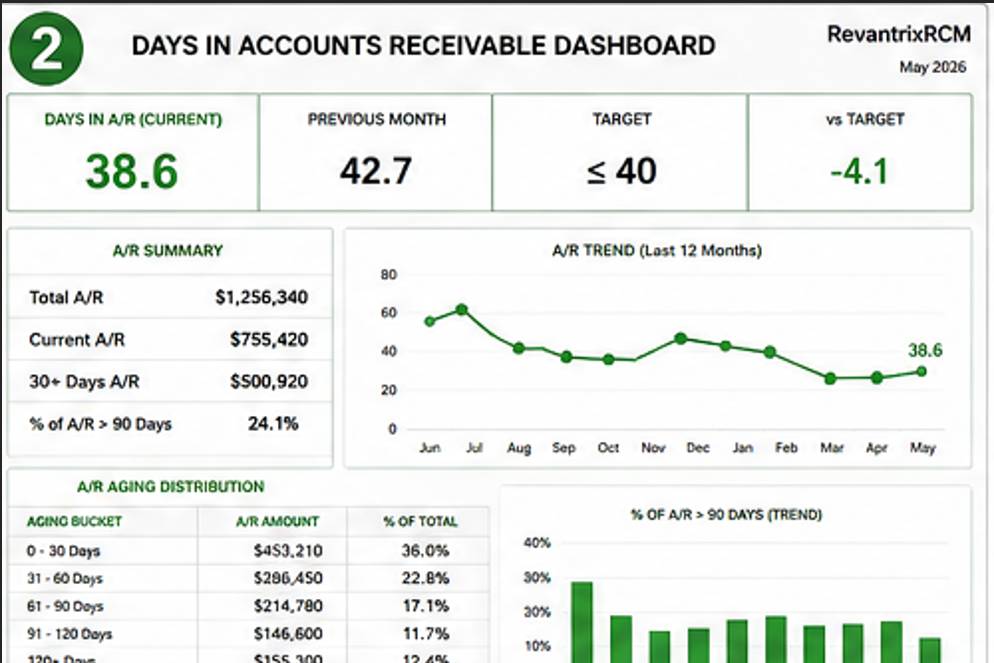The width and height of the screenshot is (994, 663).
Task: Click the 22.8% cell
Action: click(425, 578)
